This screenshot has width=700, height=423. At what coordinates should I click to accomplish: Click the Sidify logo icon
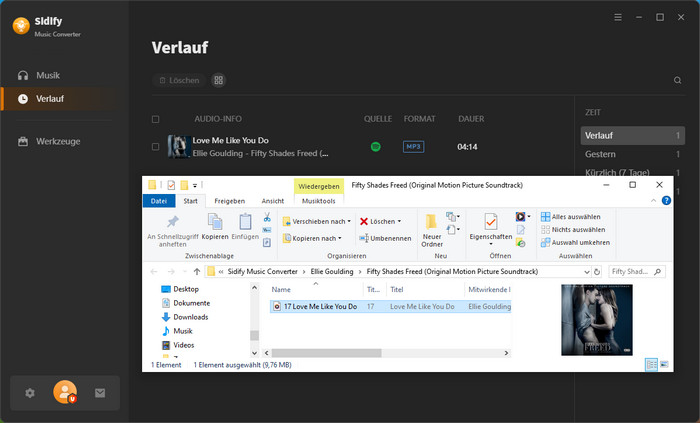[21, 26]
